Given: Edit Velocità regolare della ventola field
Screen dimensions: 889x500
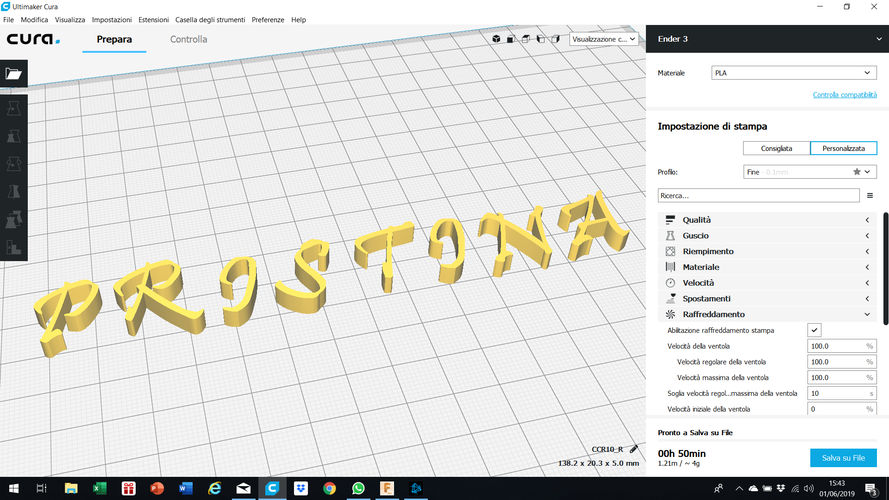Looking at the screenshot, I should (x=841, y=362).
